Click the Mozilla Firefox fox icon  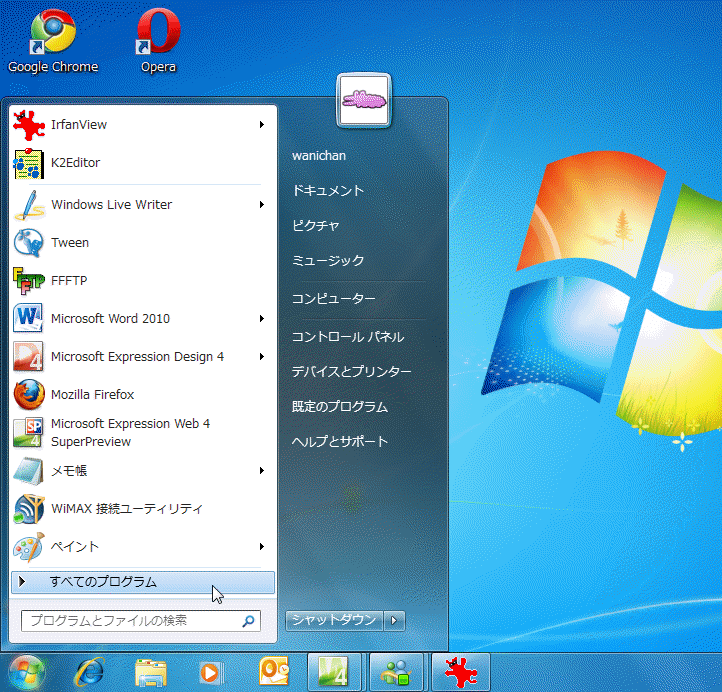click(29, 395)
